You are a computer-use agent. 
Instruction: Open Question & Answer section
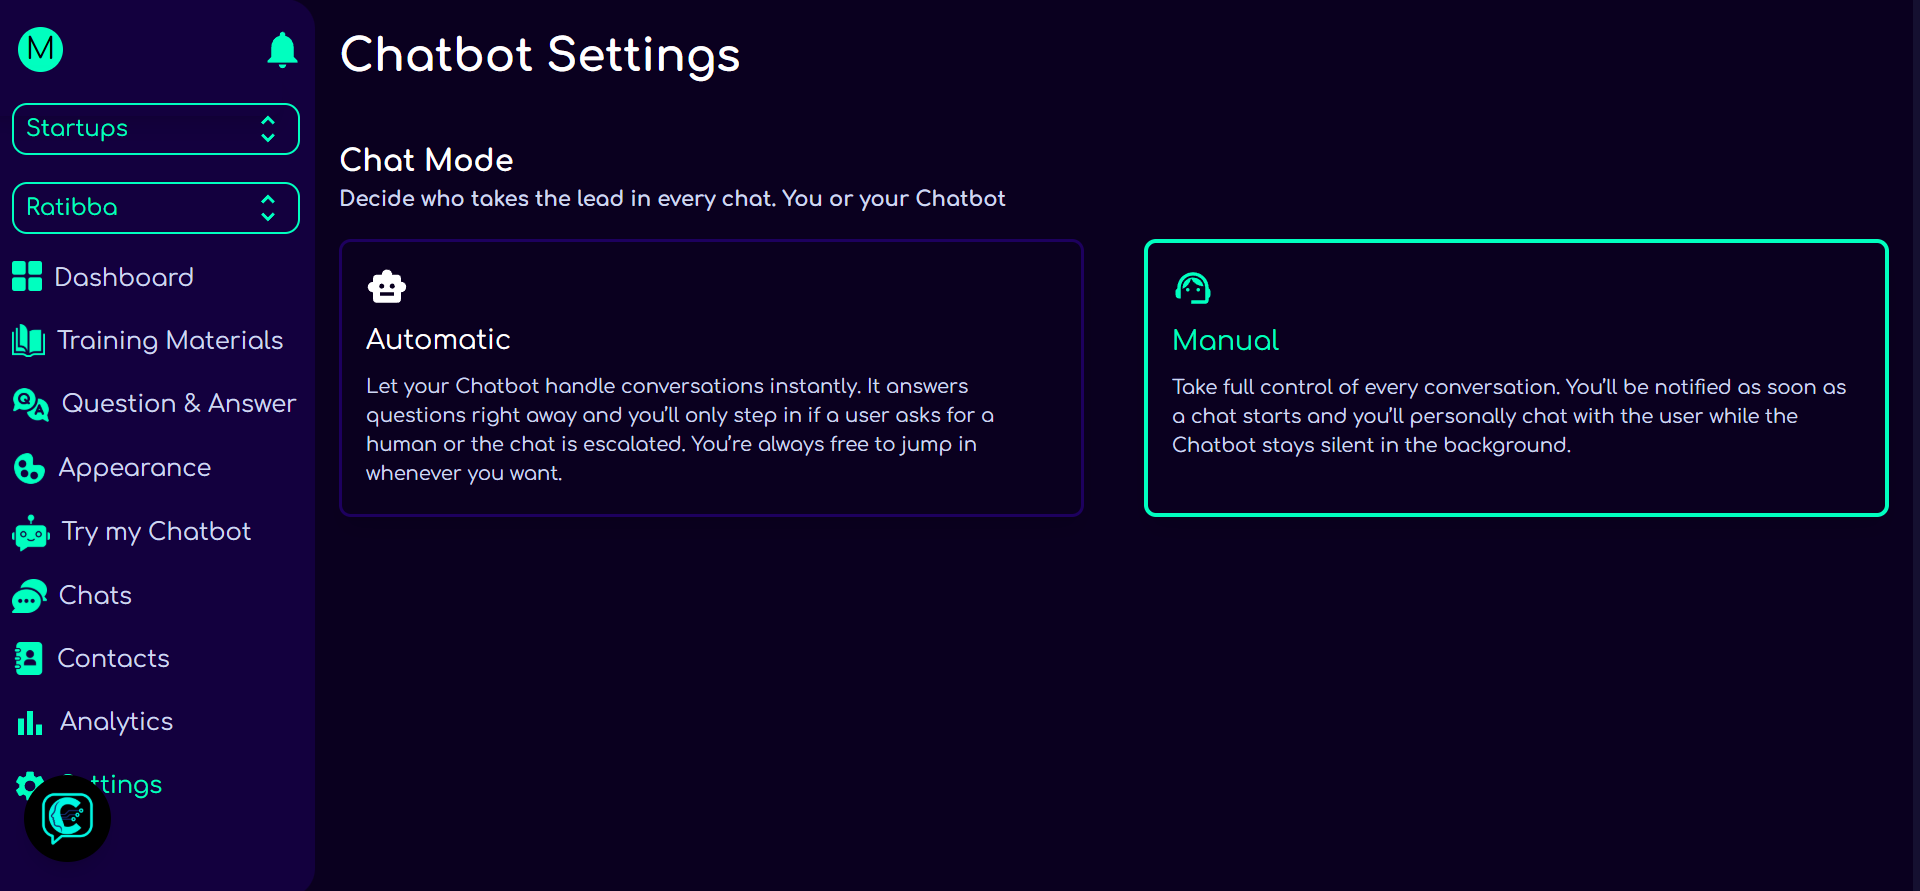[179, 404]
